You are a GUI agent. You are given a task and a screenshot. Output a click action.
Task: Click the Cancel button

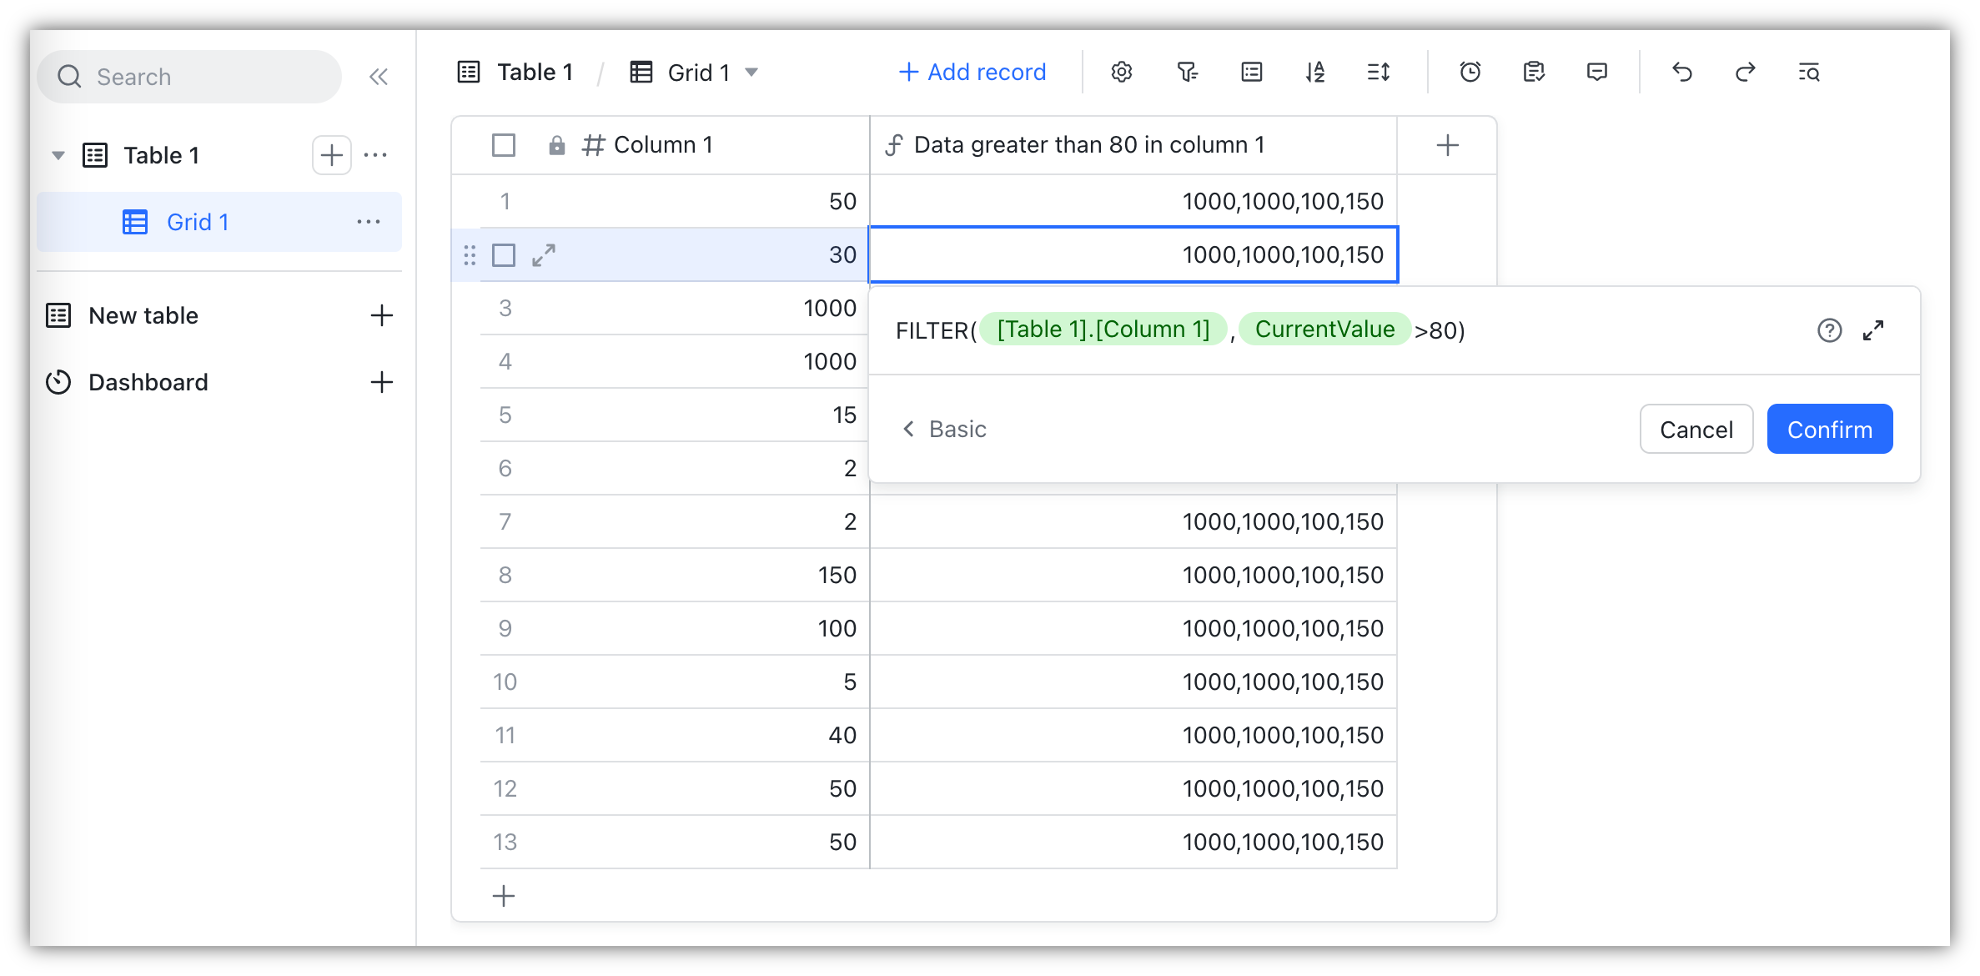click(1696, 430)
